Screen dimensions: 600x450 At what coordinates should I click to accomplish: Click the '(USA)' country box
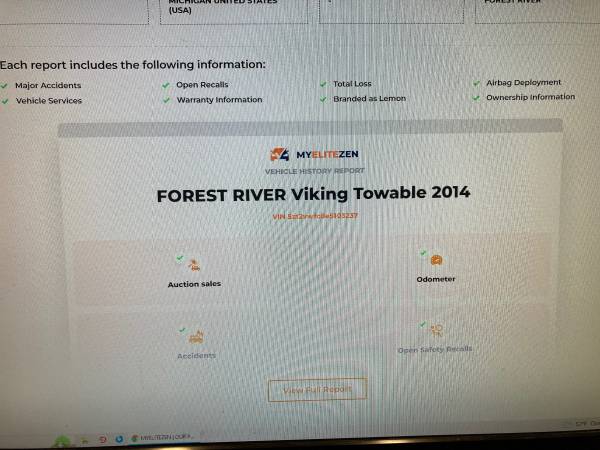point(234,11)
